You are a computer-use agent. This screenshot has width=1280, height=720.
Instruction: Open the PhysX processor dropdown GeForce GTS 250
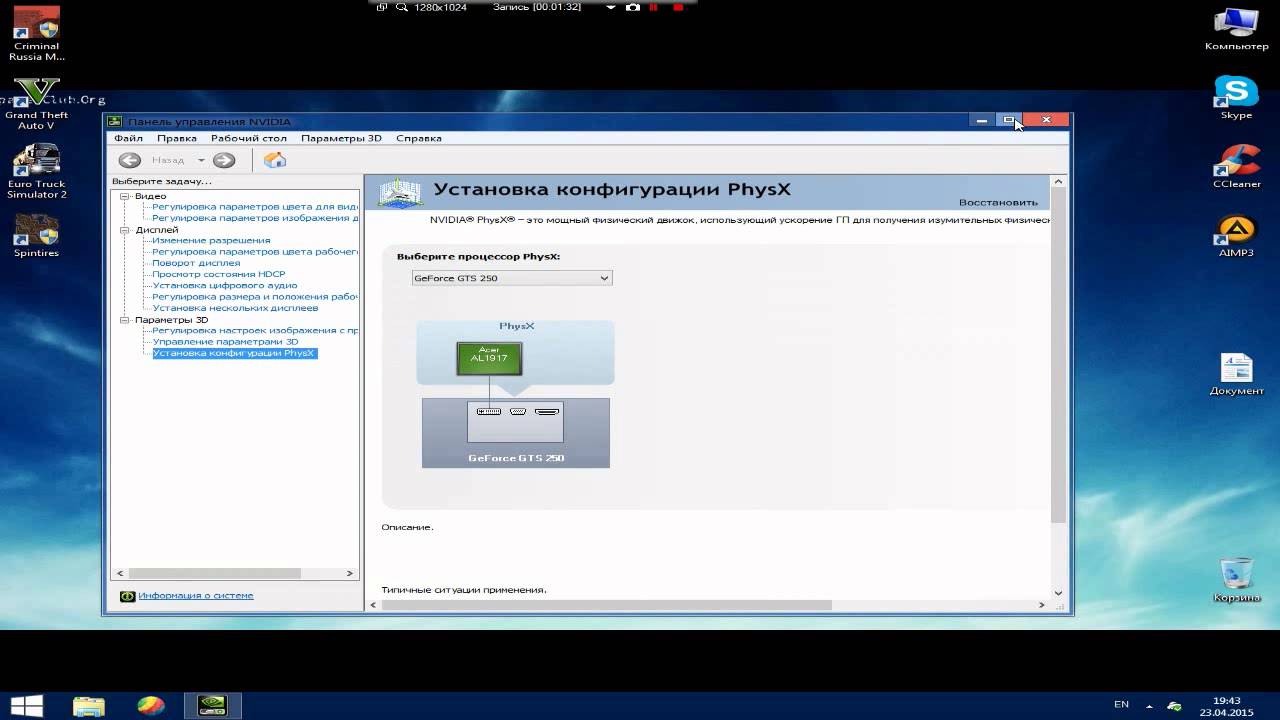[x=512, y=278]
